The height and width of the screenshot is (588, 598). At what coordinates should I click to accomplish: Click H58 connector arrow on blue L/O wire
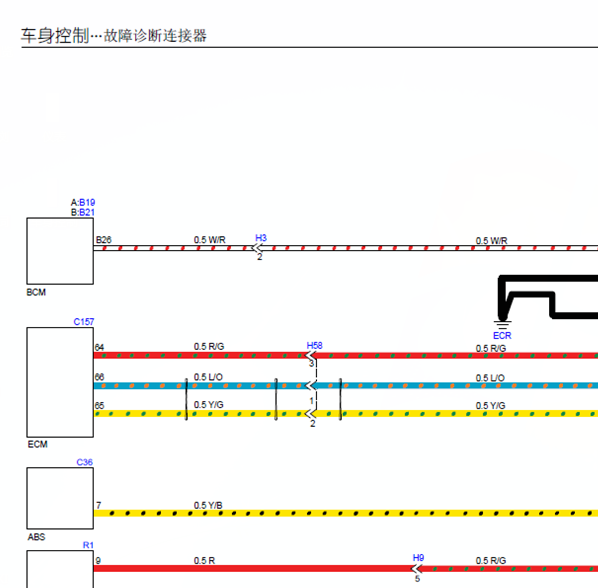pyautogui.click(x=310, y=386)
